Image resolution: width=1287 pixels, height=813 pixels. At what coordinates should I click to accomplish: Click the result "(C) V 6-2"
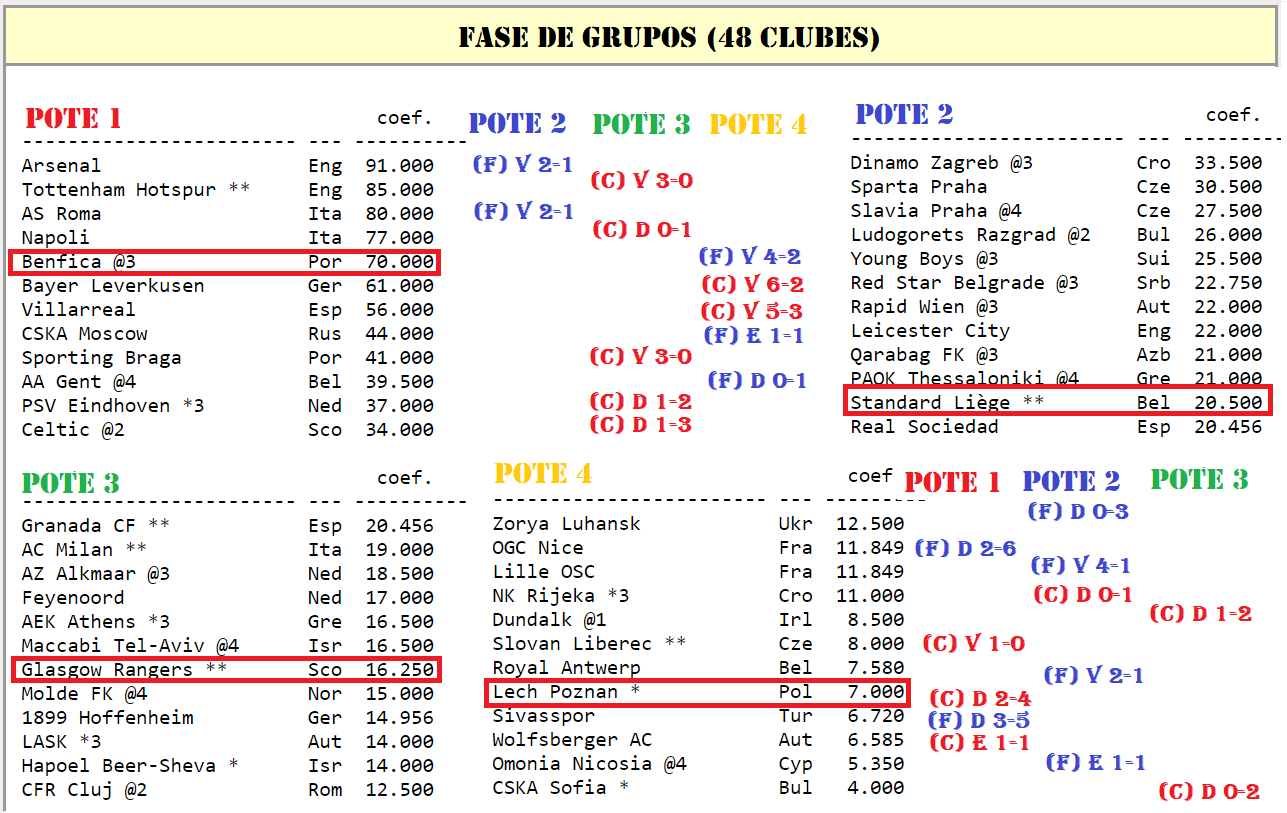pos(752,285)
